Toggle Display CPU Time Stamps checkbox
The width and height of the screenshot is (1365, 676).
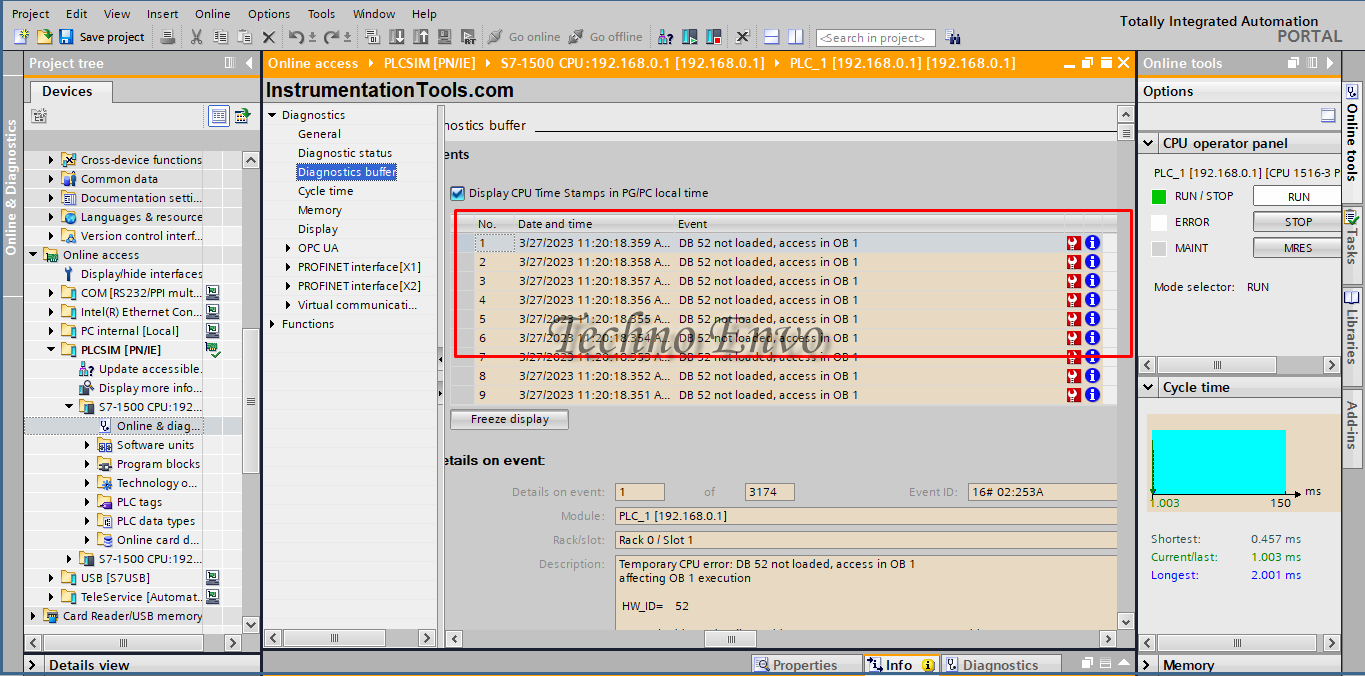point(458,193)
